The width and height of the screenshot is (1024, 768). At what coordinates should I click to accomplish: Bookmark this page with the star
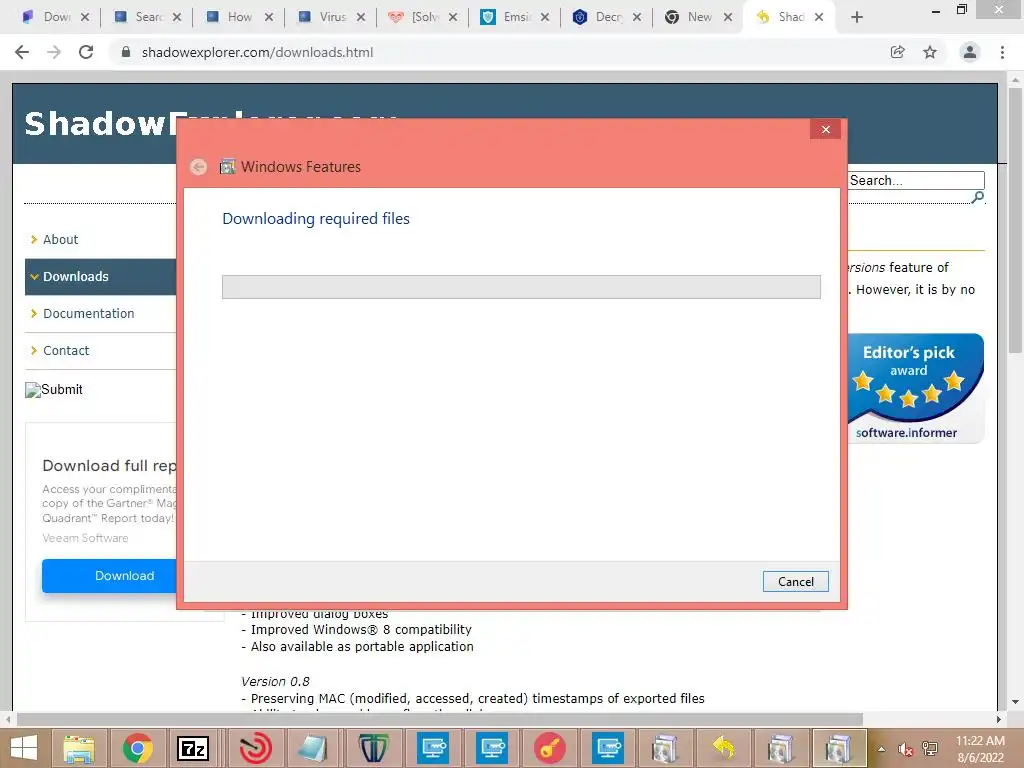(x=930, y=52)
